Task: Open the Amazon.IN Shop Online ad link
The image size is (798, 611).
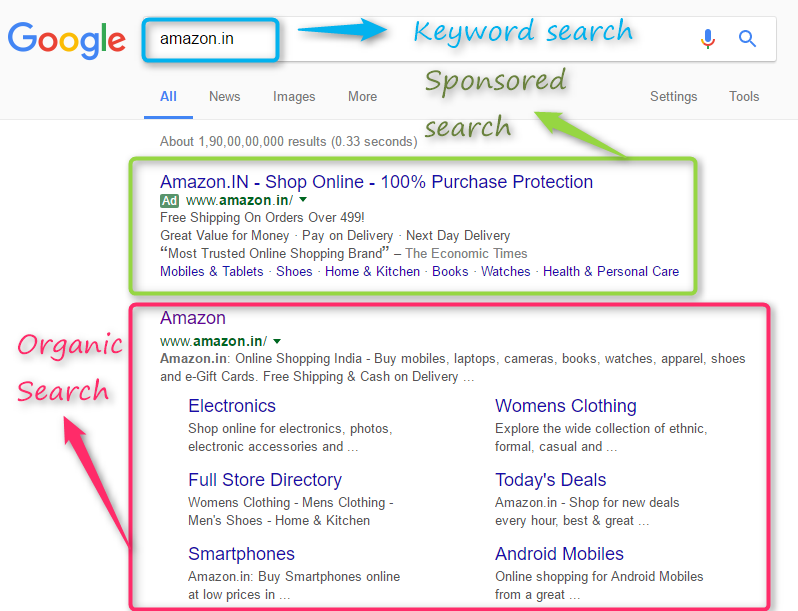Action: (x=376, y=182)
